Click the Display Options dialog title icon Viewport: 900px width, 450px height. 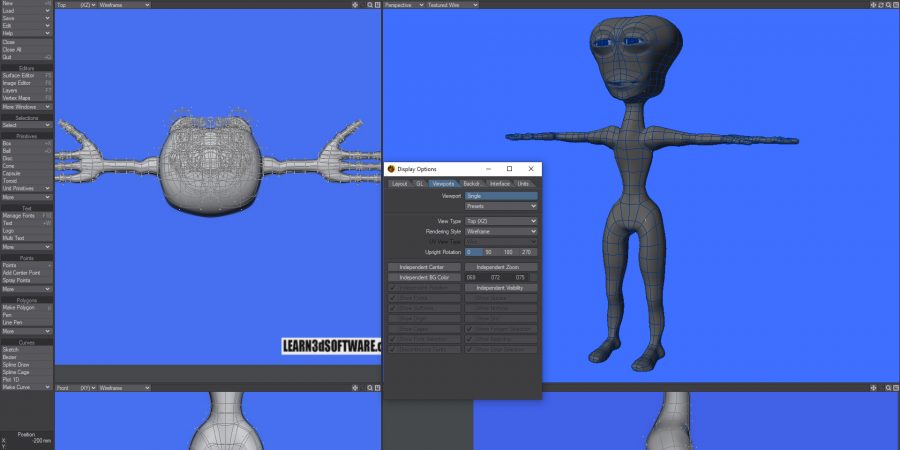tap(392, 169)
